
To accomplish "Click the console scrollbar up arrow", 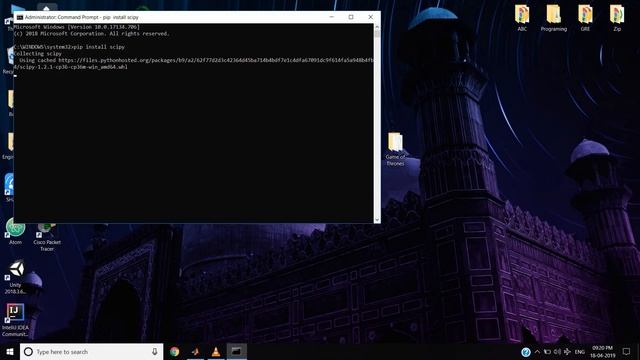I will [x=377, y=27].
